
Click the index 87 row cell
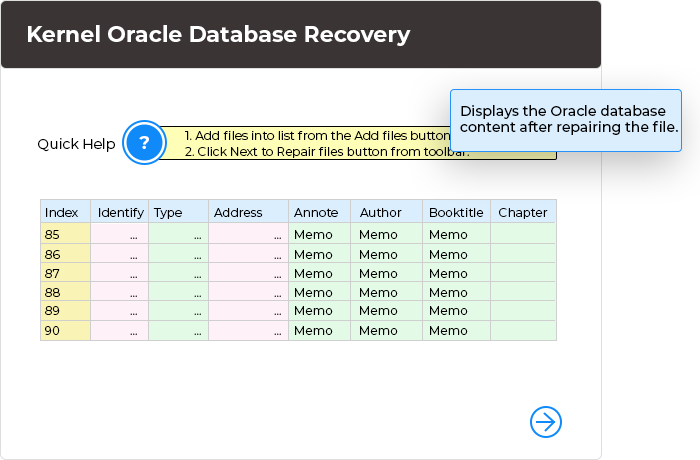pos(65,273)
